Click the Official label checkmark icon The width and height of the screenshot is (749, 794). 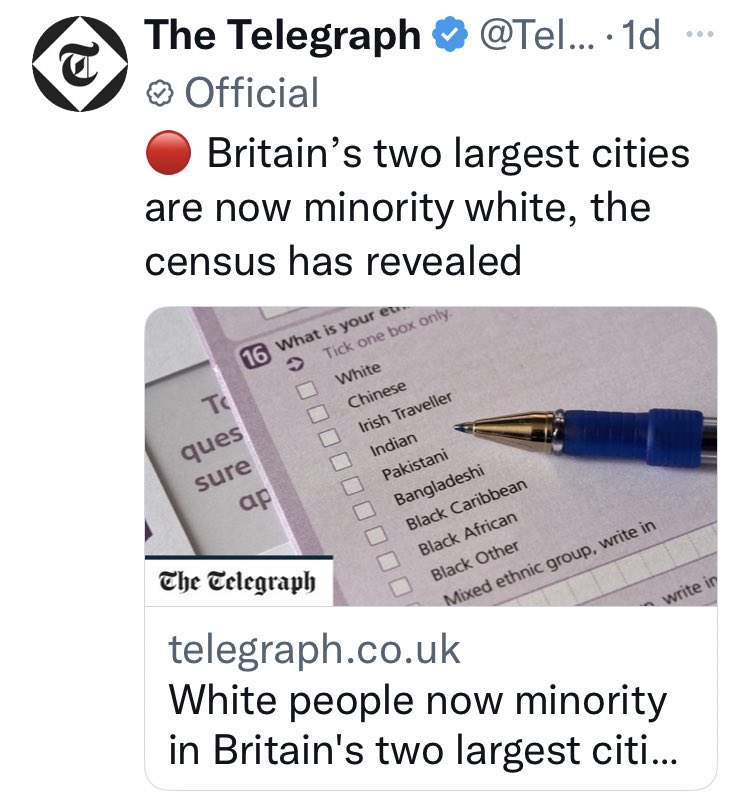(159, 93)
